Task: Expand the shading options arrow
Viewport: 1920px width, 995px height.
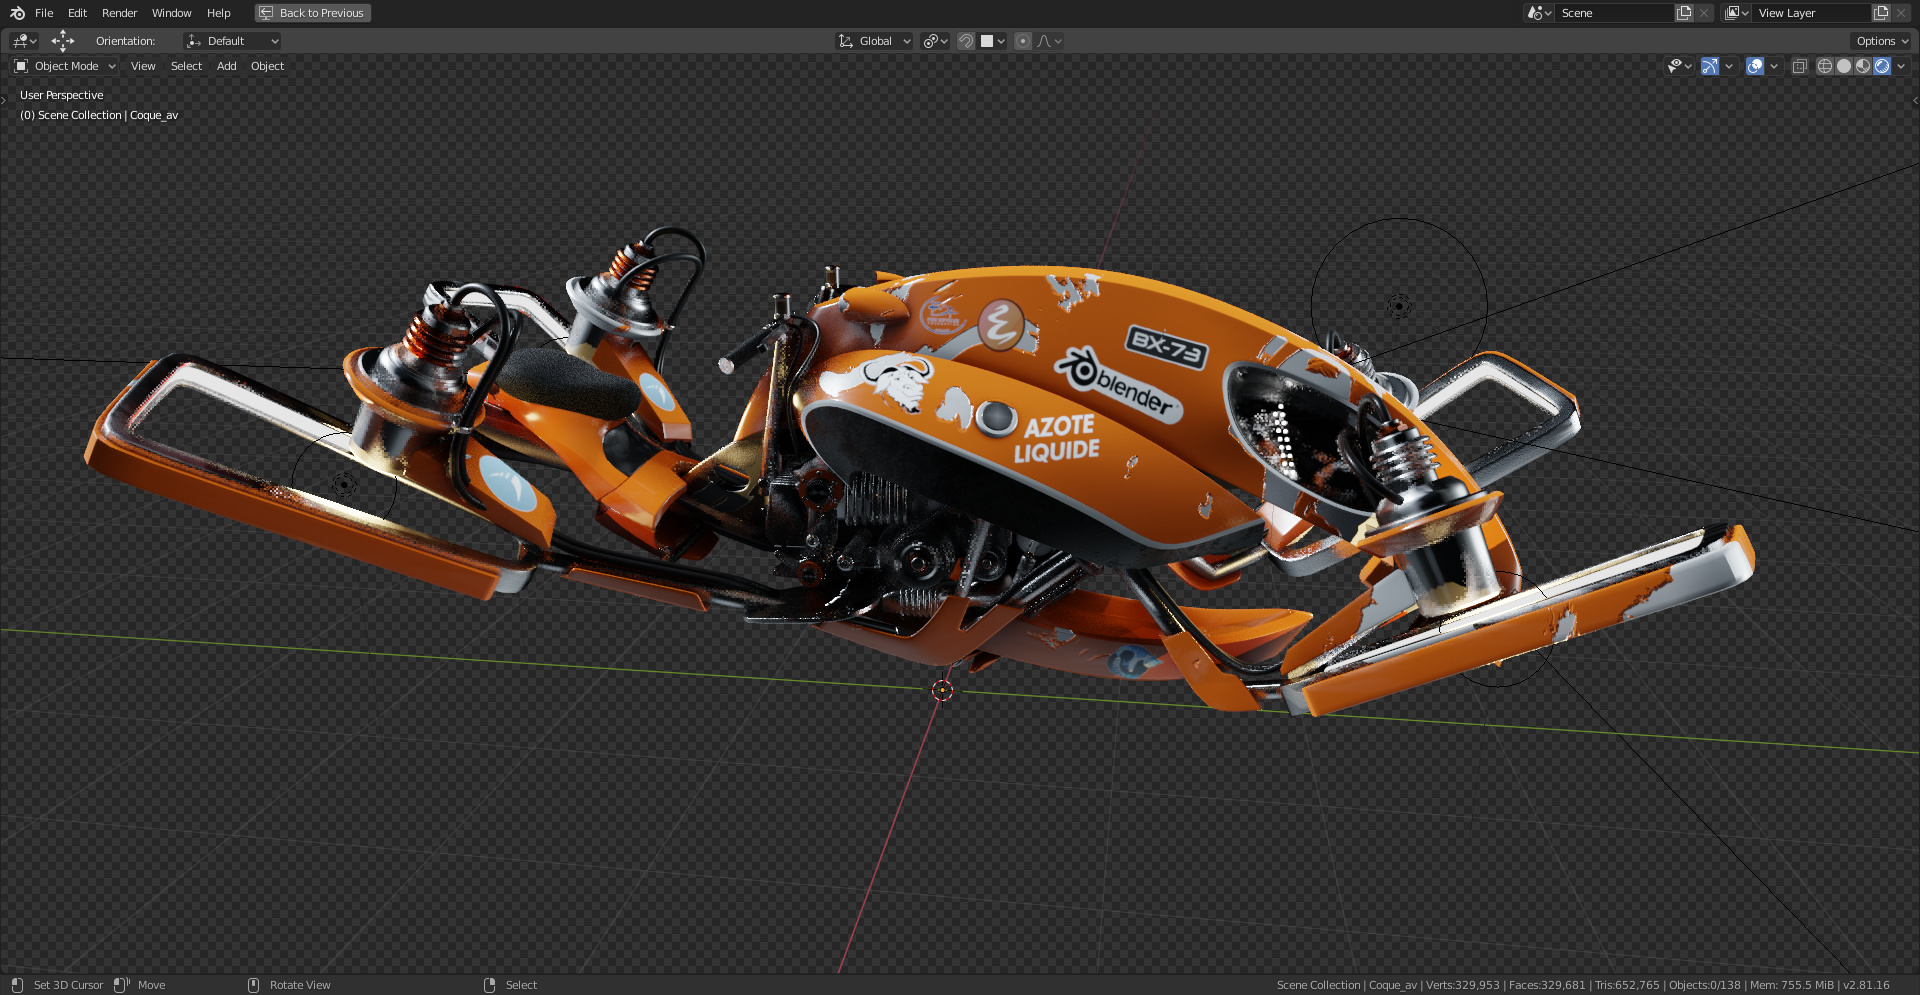Action: (1901, 66)
